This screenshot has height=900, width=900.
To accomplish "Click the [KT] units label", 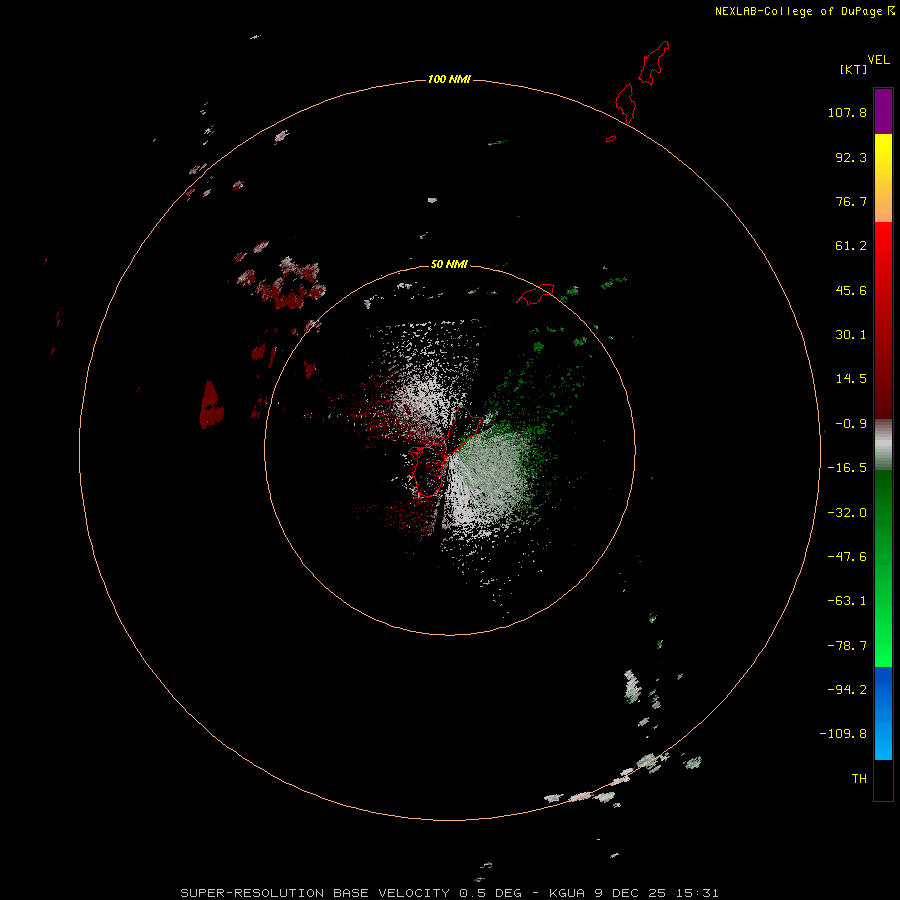I will [854, 69].
